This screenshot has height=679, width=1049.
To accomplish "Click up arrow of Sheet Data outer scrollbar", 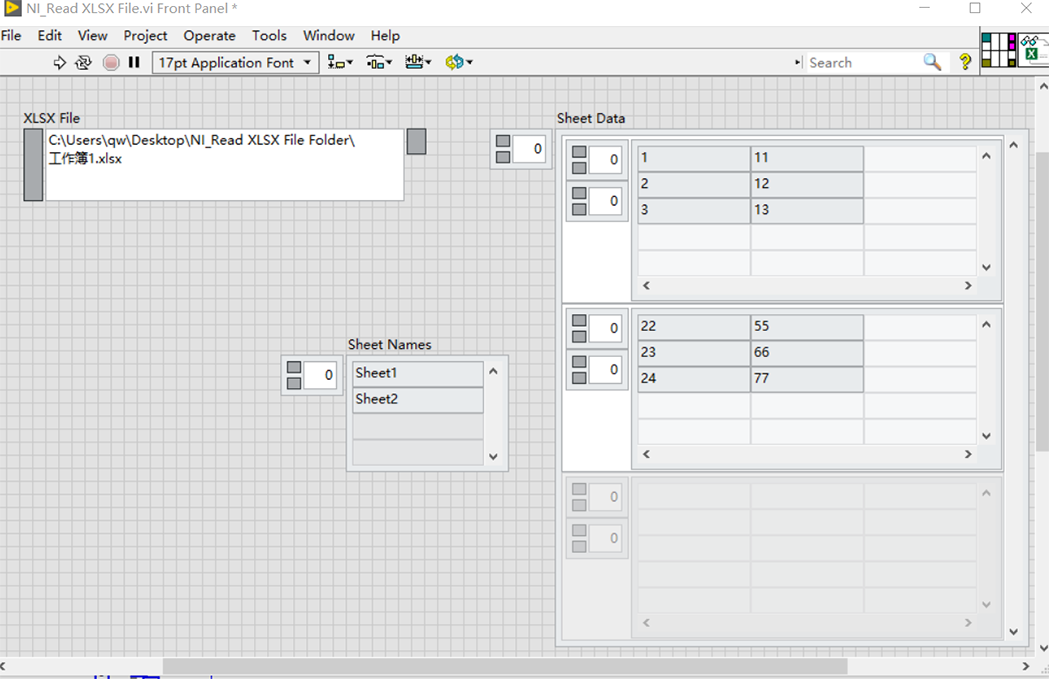I will 1014,145.
